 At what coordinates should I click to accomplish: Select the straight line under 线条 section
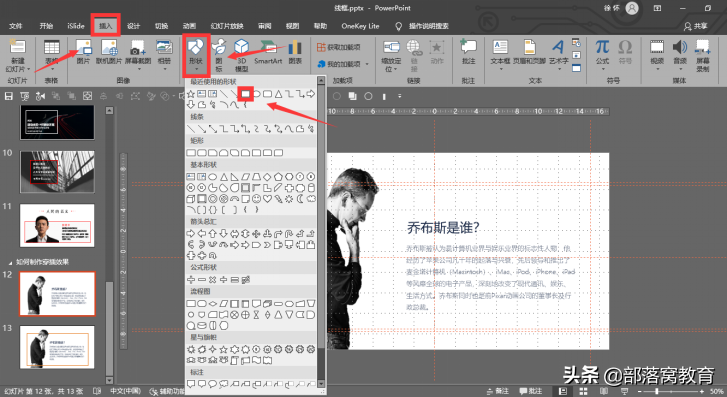[191, 128]
